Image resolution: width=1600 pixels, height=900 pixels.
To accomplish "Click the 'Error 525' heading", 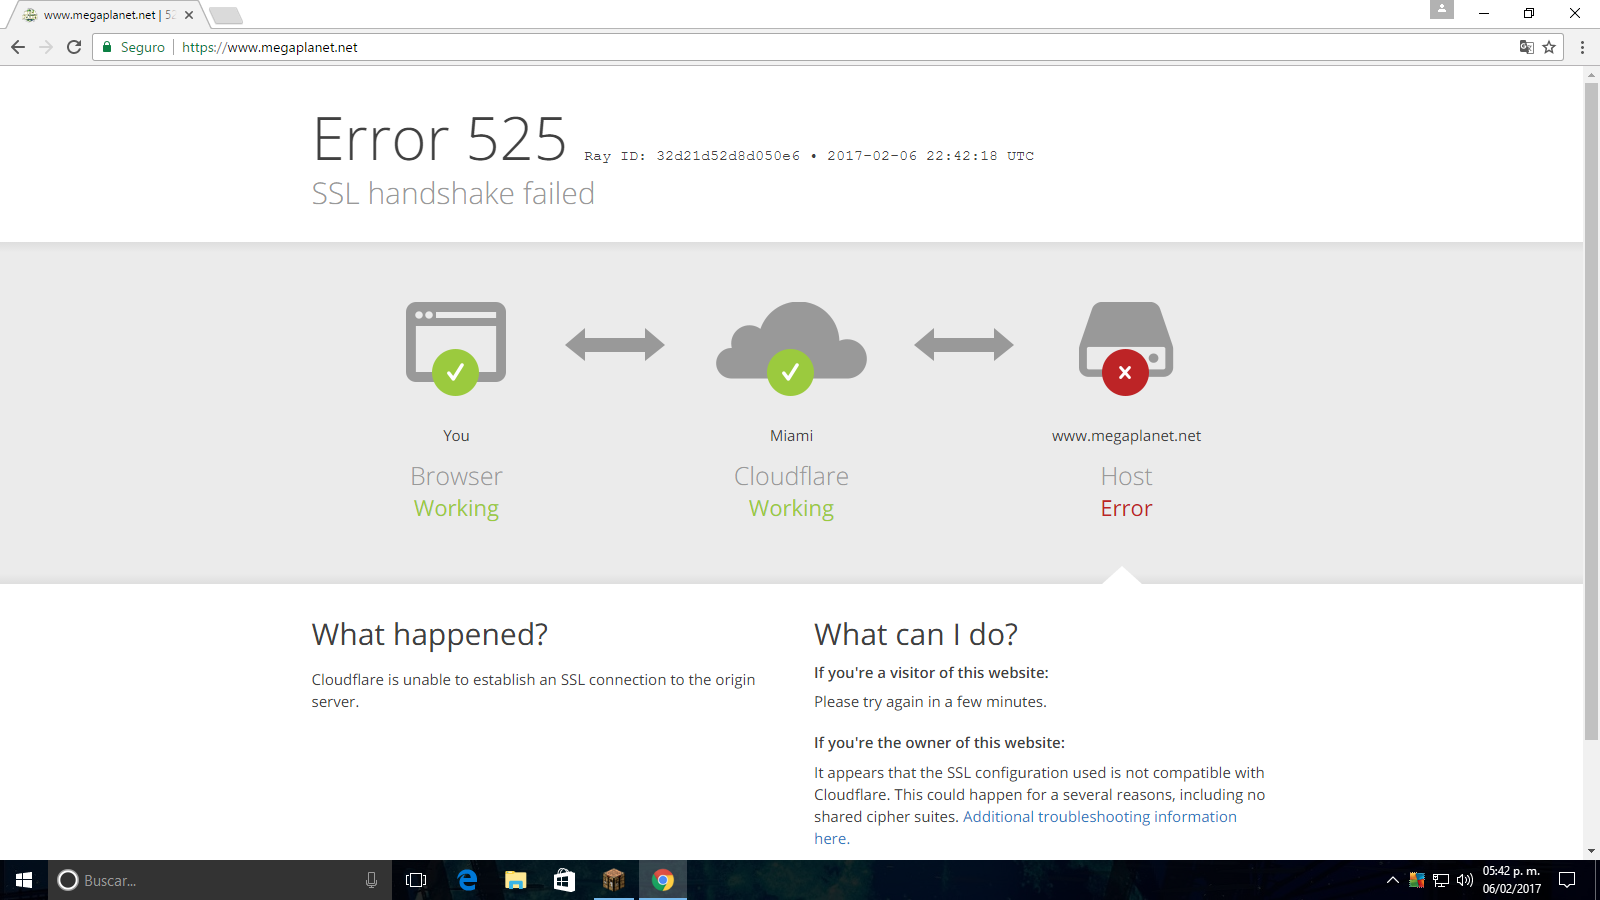I will pyautogui.click(x=439, y=139).
